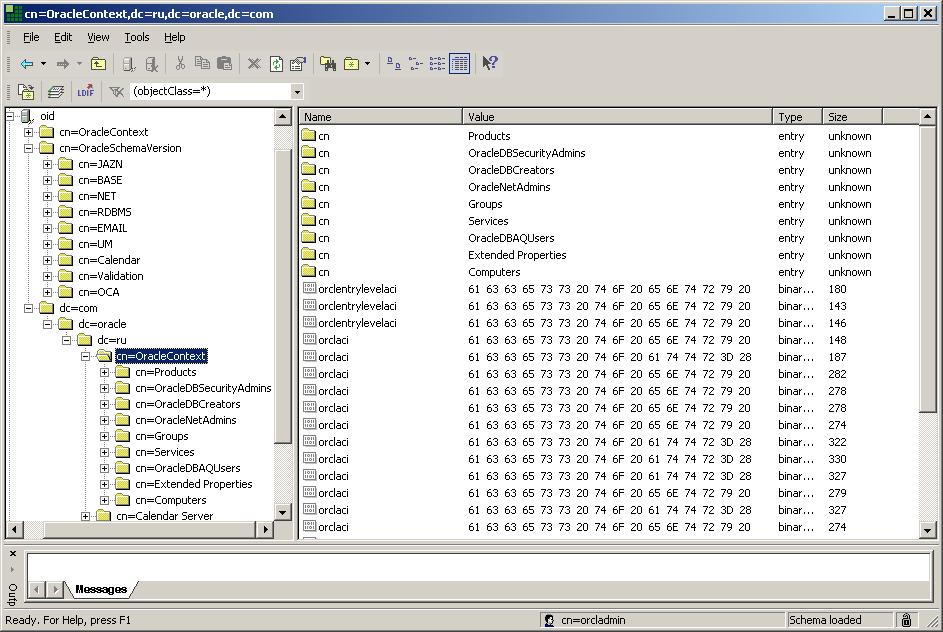Click the Schema loaded status text
943x632 pixels.
[x=825, y=620]
